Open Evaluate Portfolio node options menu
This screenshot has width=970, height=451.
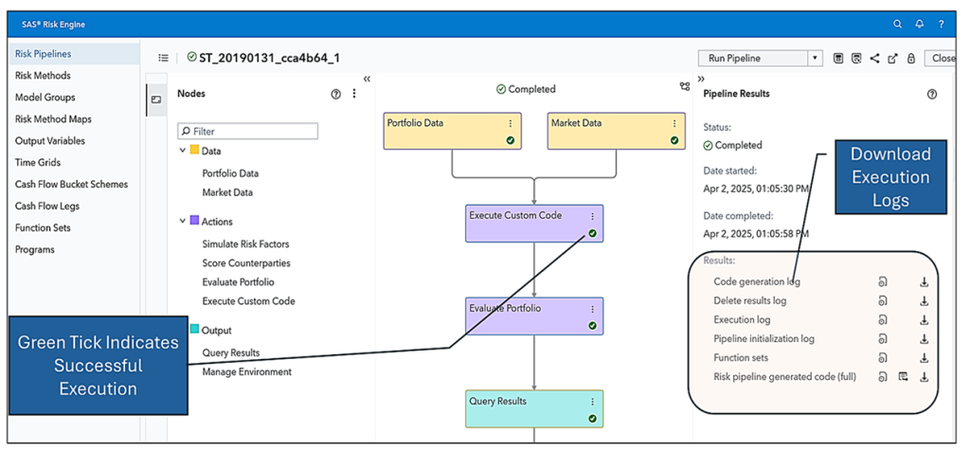pyautogui.click(x=592, y=309)
